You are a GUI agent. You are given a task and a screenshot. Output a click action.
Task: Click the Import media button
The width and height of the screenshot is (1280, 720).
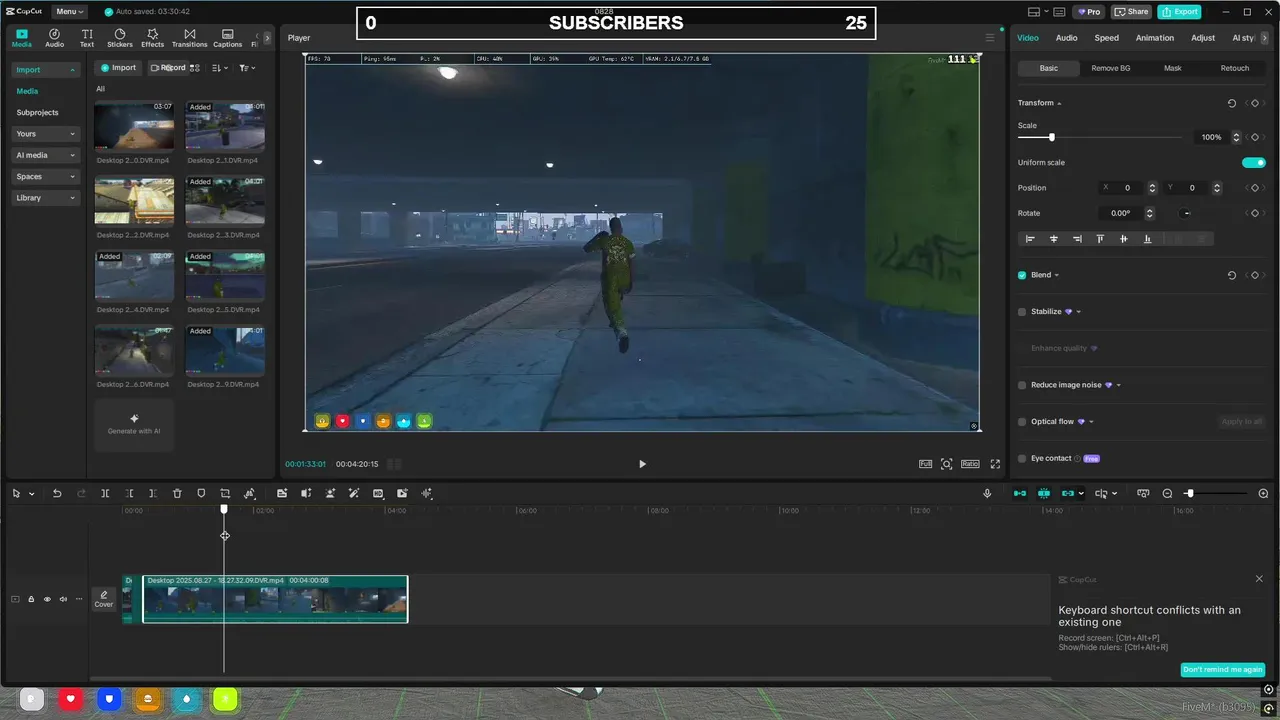click(118, 68)
